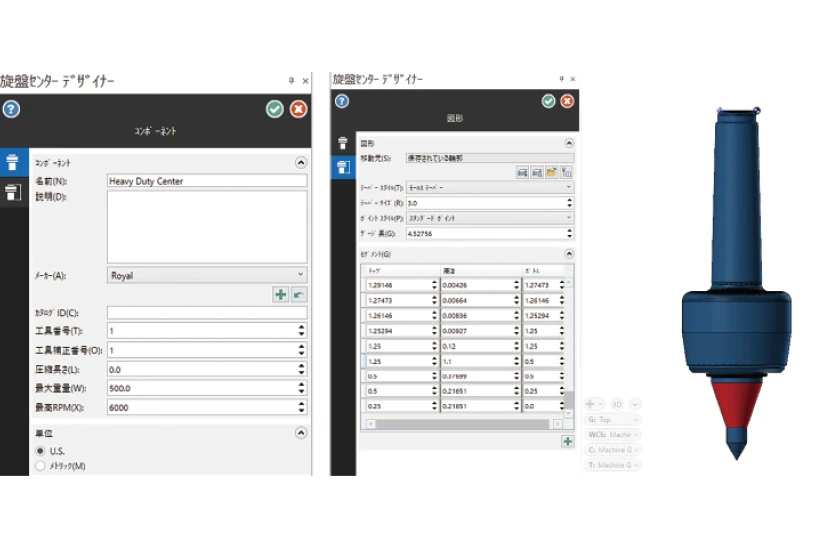Click the Heavy Duty Center name field
The image size is (814, 548).
pyautogui.click(x=206, y=181)
